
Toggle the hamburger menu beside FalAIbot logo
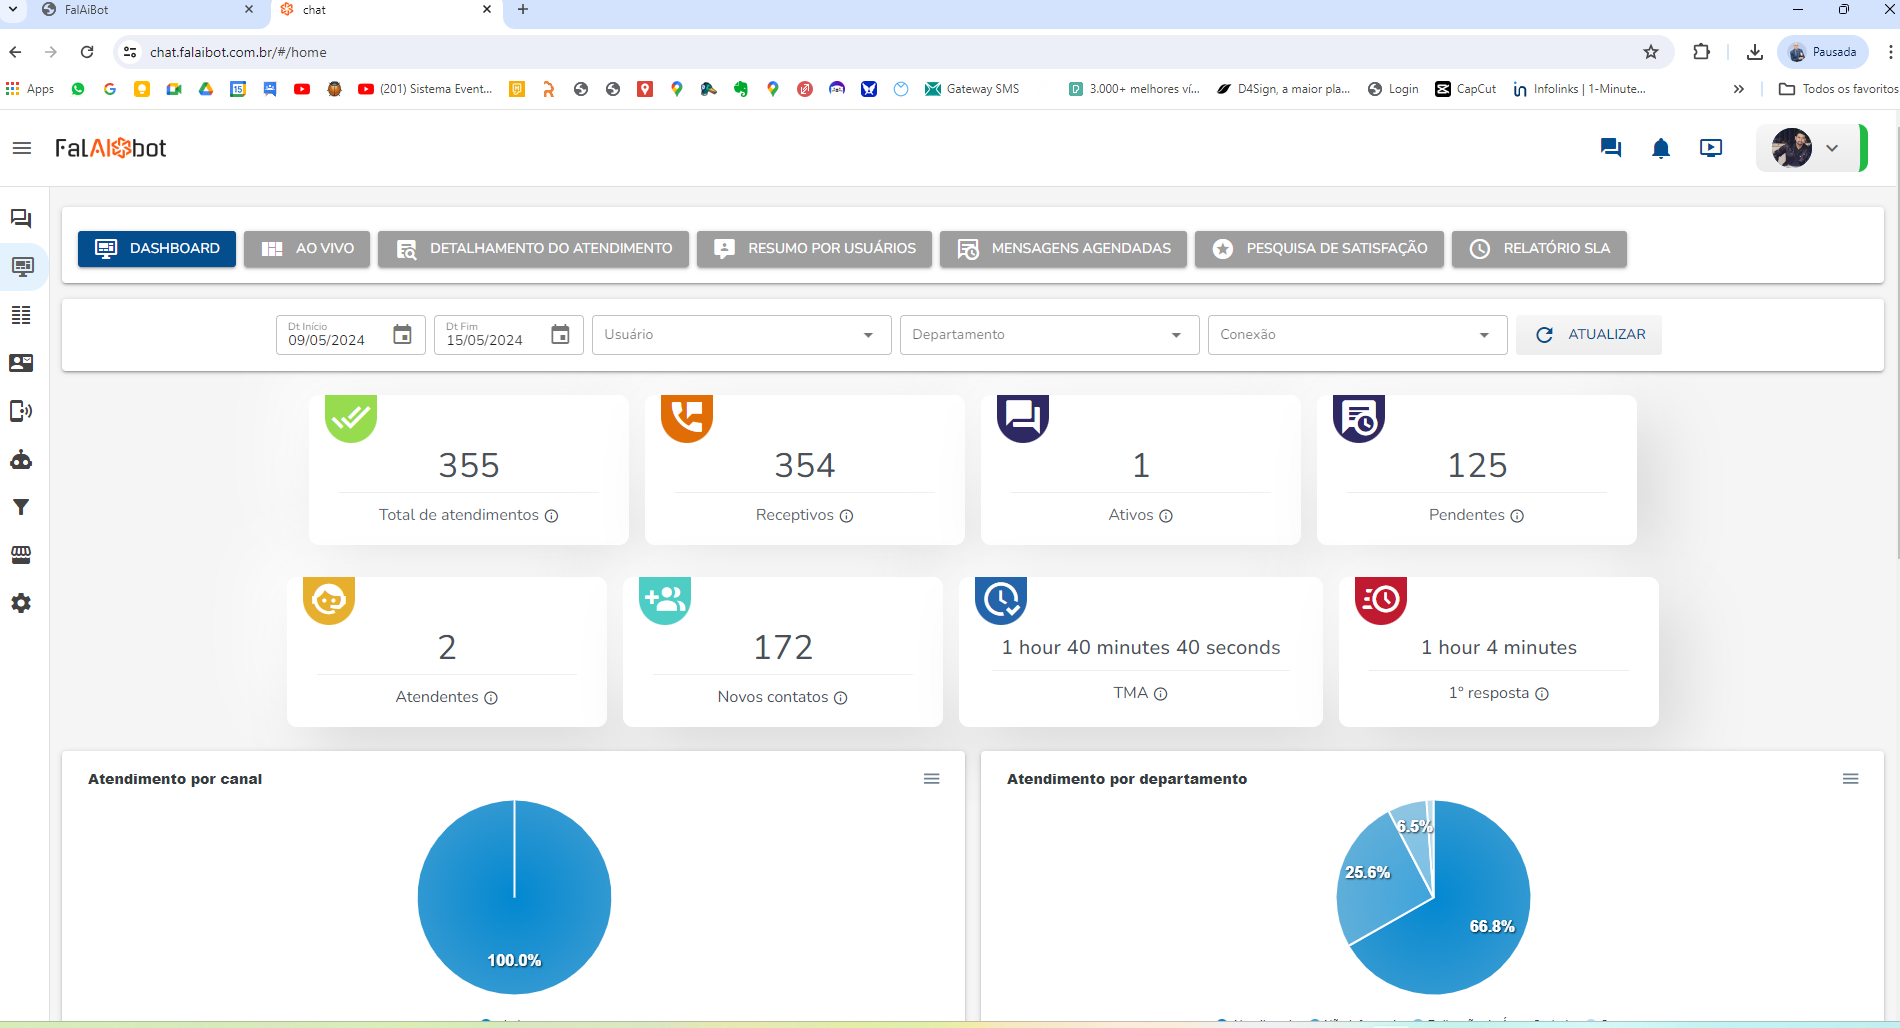point(22,148)
